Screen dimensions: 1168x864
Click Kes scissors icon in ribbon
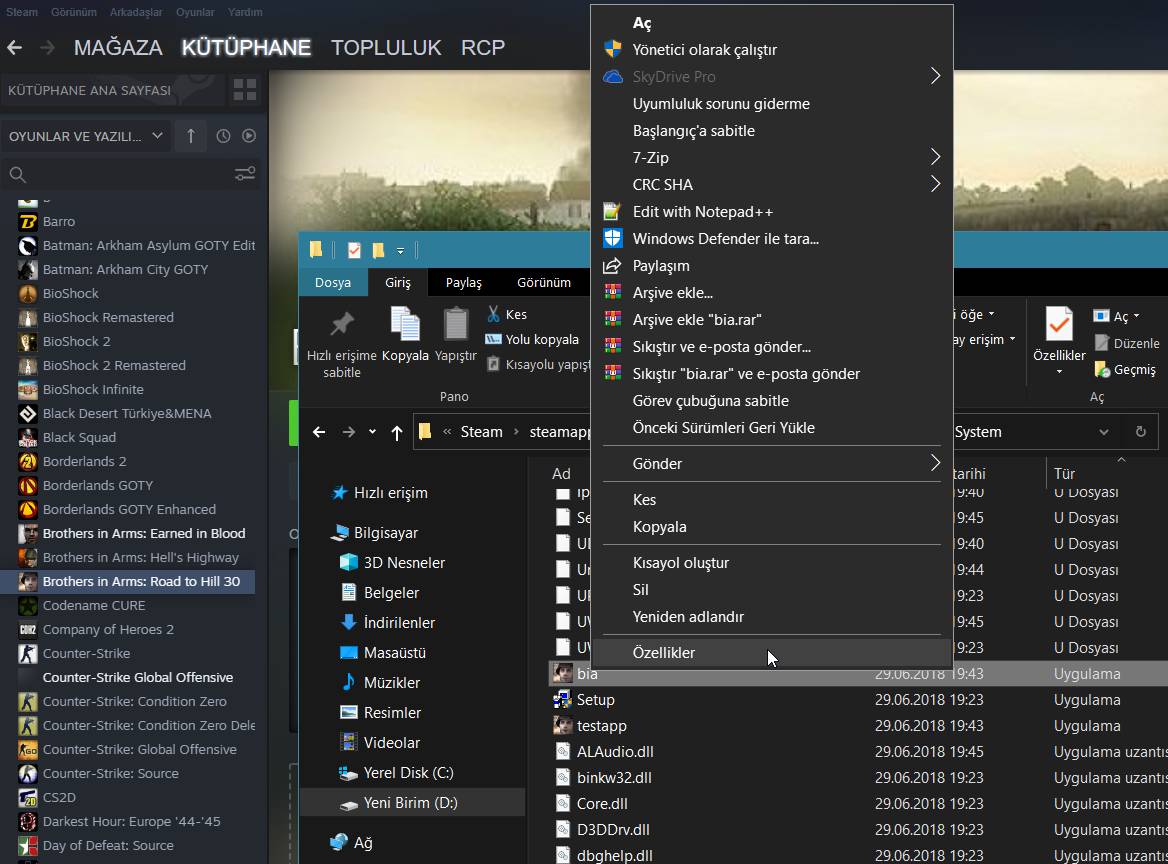pos(493,314)
